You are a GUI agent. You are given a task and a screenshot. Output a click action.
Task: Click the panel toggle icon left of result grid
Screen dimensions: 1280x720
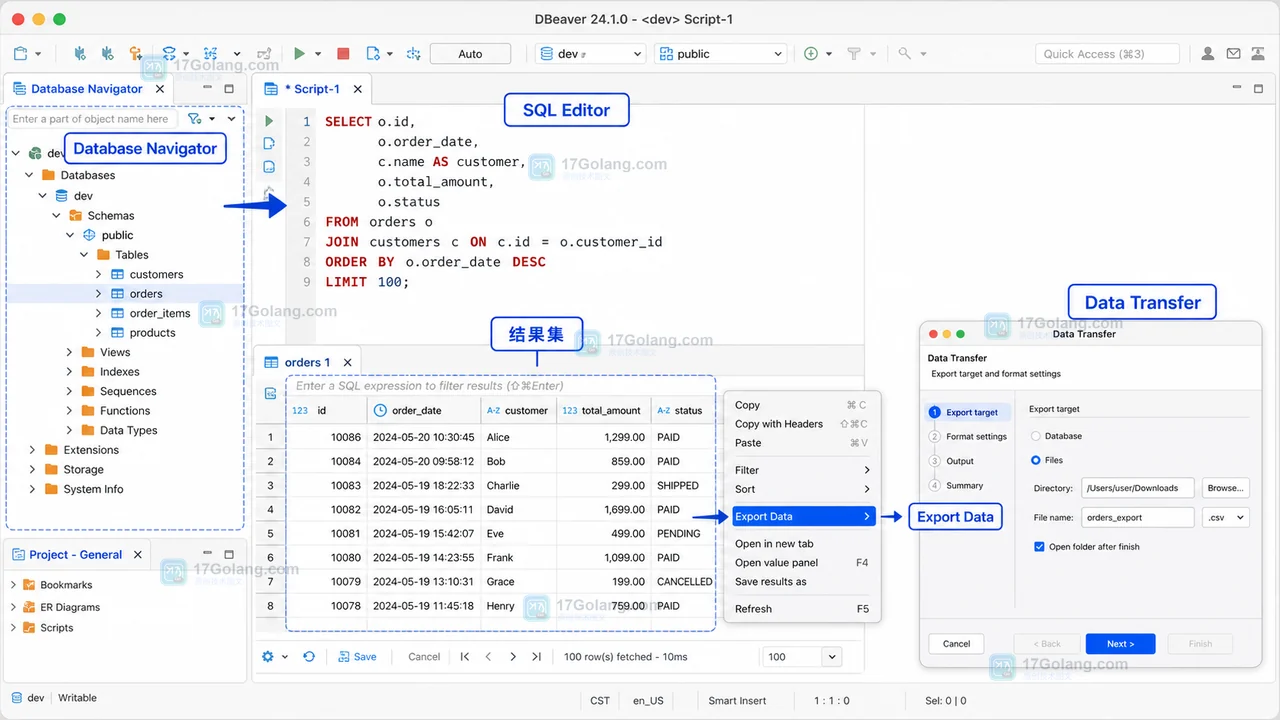tap(270, 394)
